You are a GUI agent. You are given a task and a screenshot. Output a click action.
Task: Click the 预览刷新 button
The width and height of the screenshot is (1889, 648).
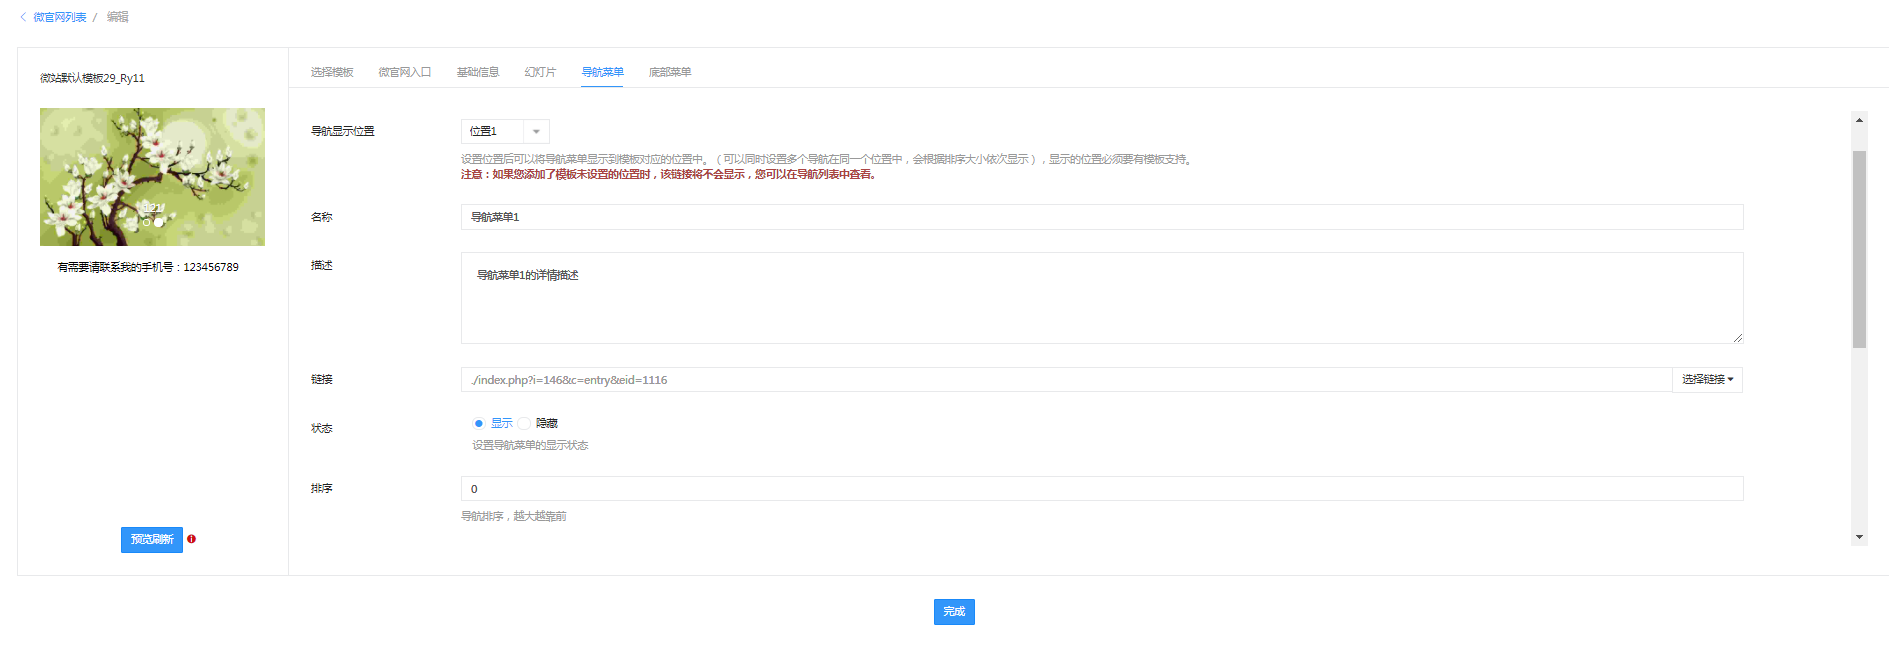pyautogui.click(x=152, y=540)
